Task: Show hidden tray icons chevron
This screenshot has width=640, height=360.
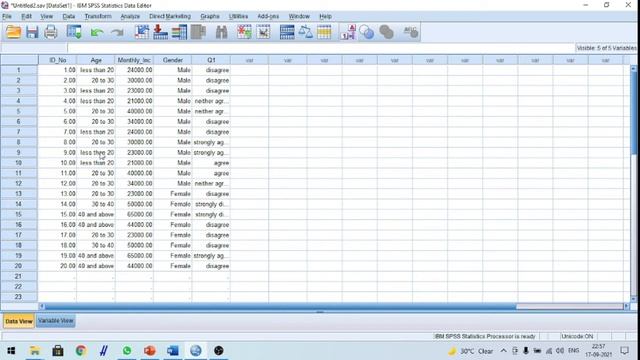Action: click(x=503, y=351)
